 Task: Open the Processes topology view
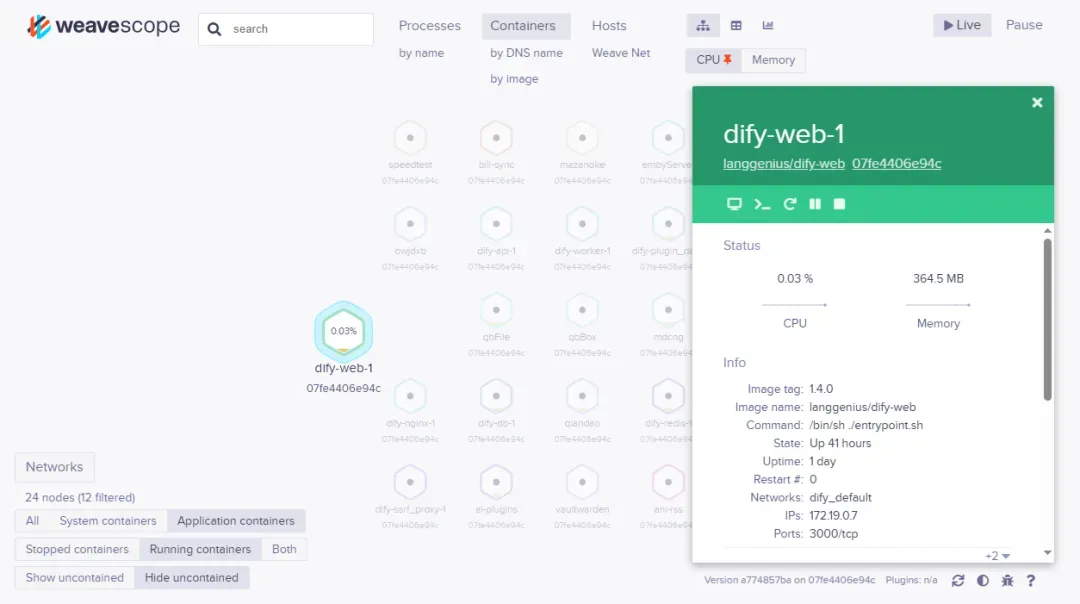tap(429, 25)
